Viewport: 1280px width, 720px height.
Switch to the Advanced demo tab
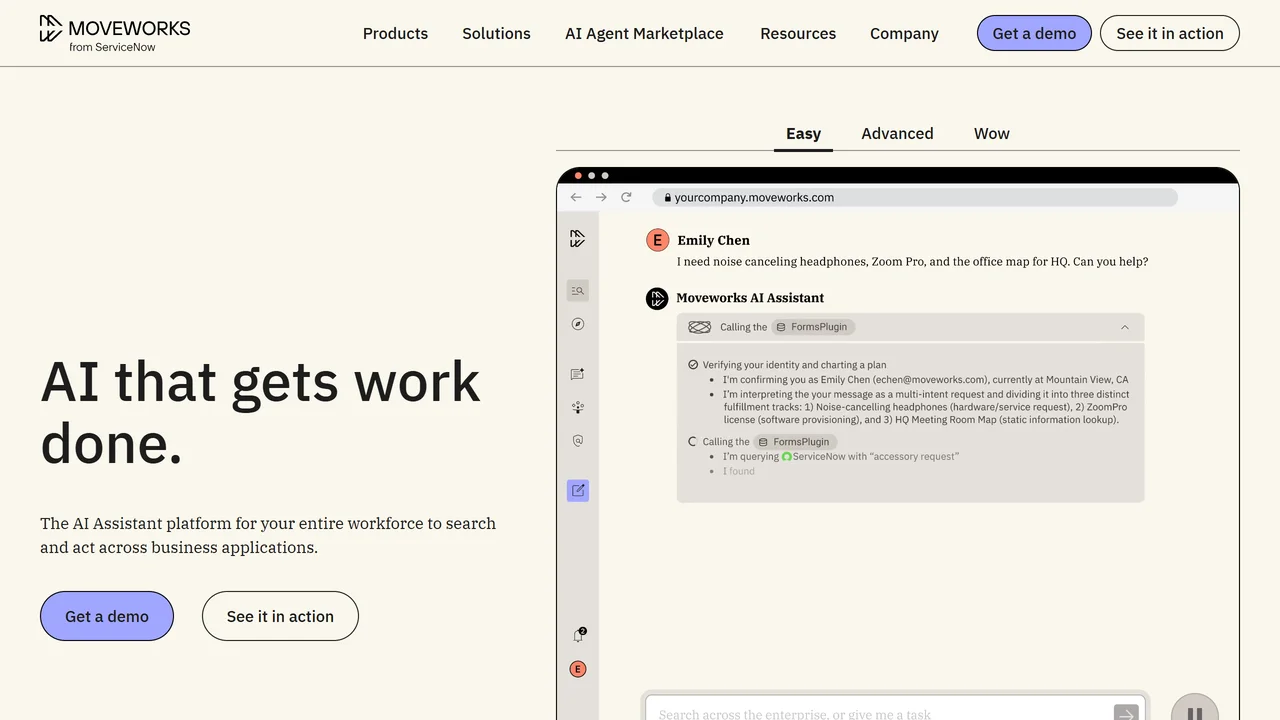click(x=897, y=134)
